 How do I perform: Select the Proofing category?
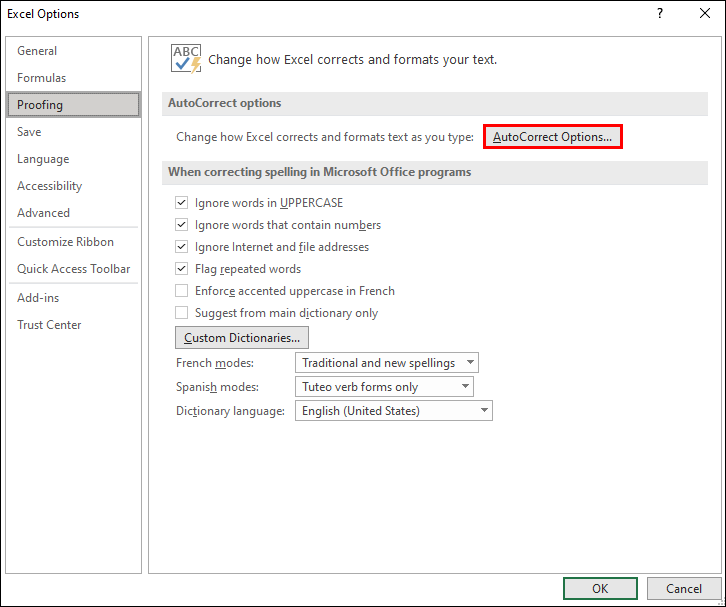(74, 105)
